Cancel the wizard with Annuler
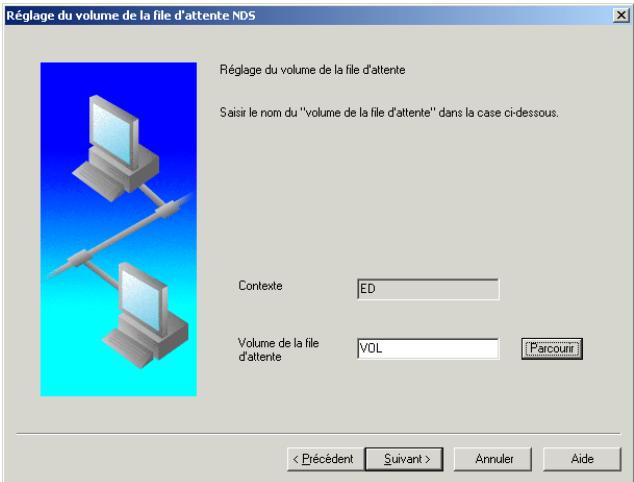This screenshot has width=634, height=482. click(493, 459)
